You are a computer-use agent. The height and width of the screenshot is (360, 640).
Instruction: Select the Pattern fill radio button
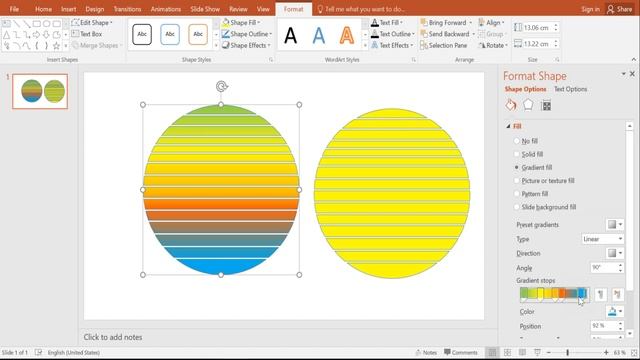pos(517,193)
